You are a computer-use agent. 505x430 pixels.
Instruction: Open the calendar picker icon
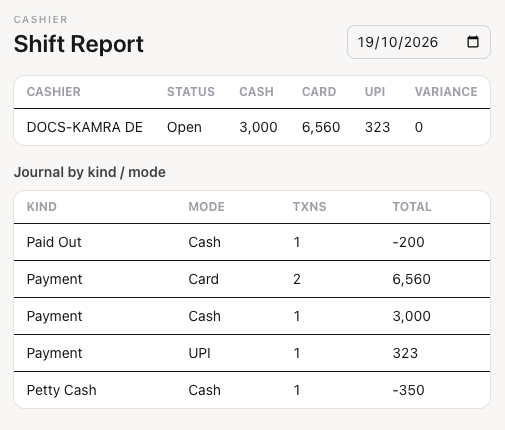[x=473, y=42]
